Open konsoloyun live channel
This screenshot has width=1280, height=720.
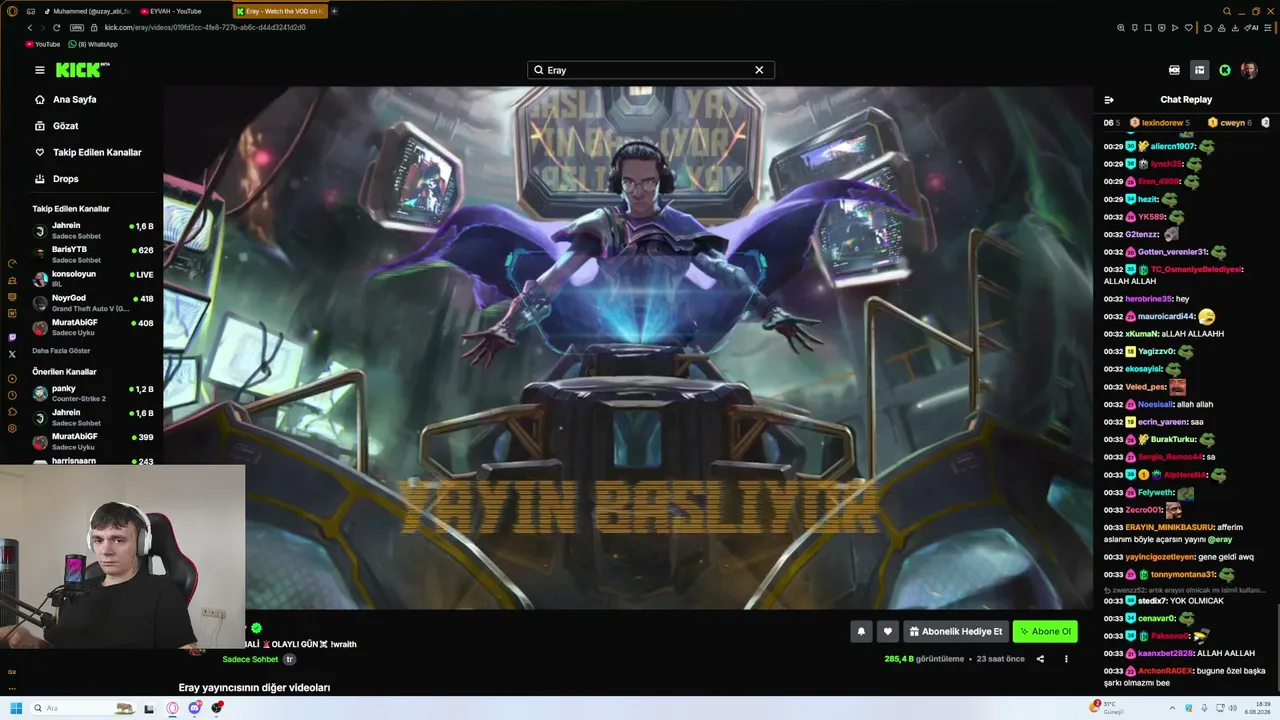click(93, 278)
